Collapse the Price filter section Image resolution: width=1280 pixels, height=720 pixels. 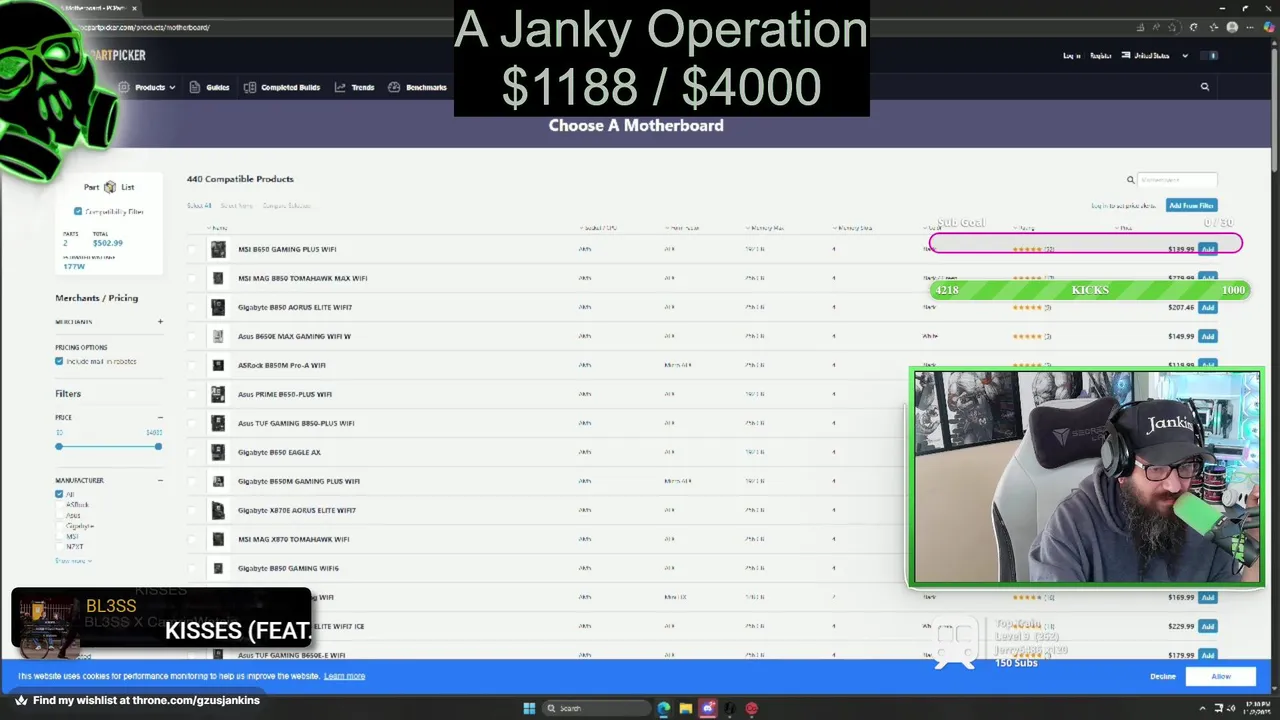tap(160, 417)
